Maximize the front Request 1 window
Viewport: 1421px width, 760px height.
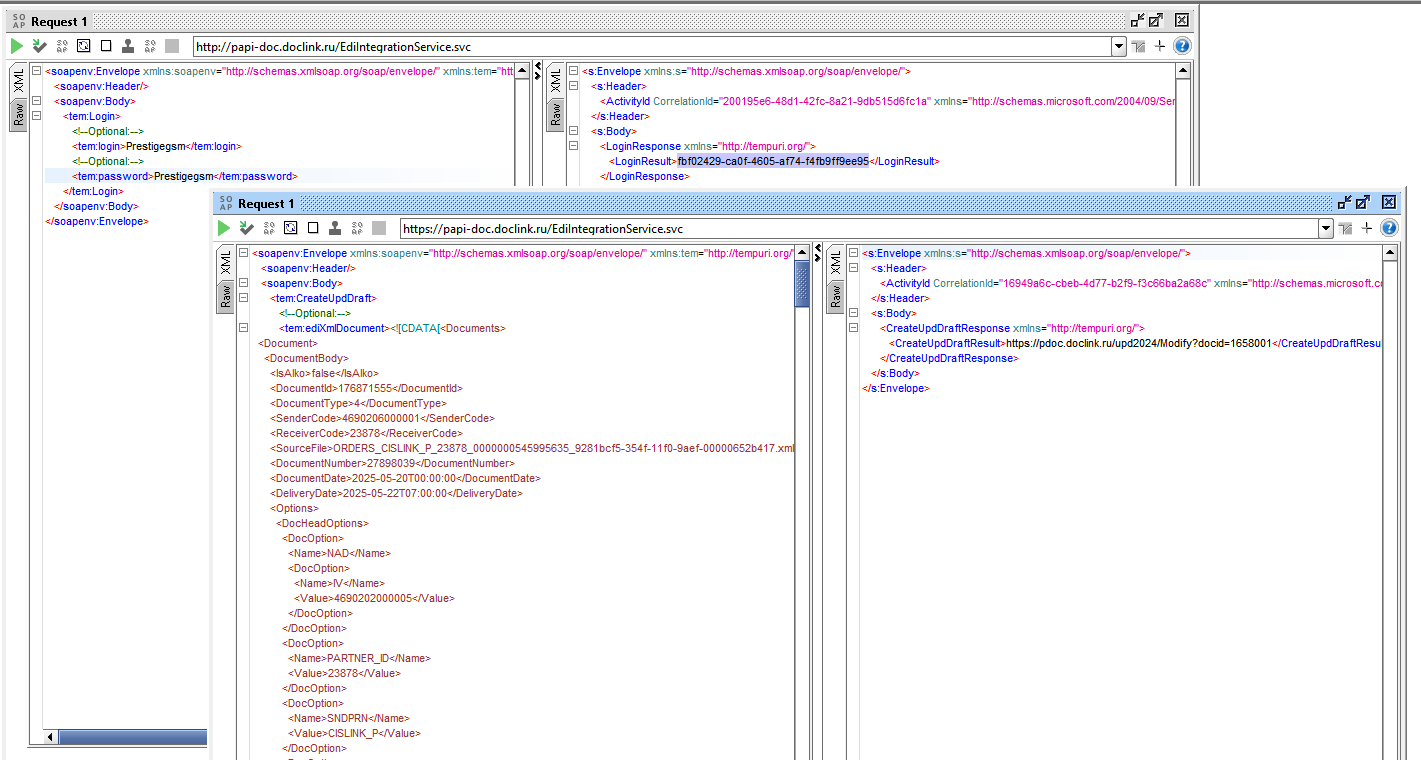(1362, 202)
